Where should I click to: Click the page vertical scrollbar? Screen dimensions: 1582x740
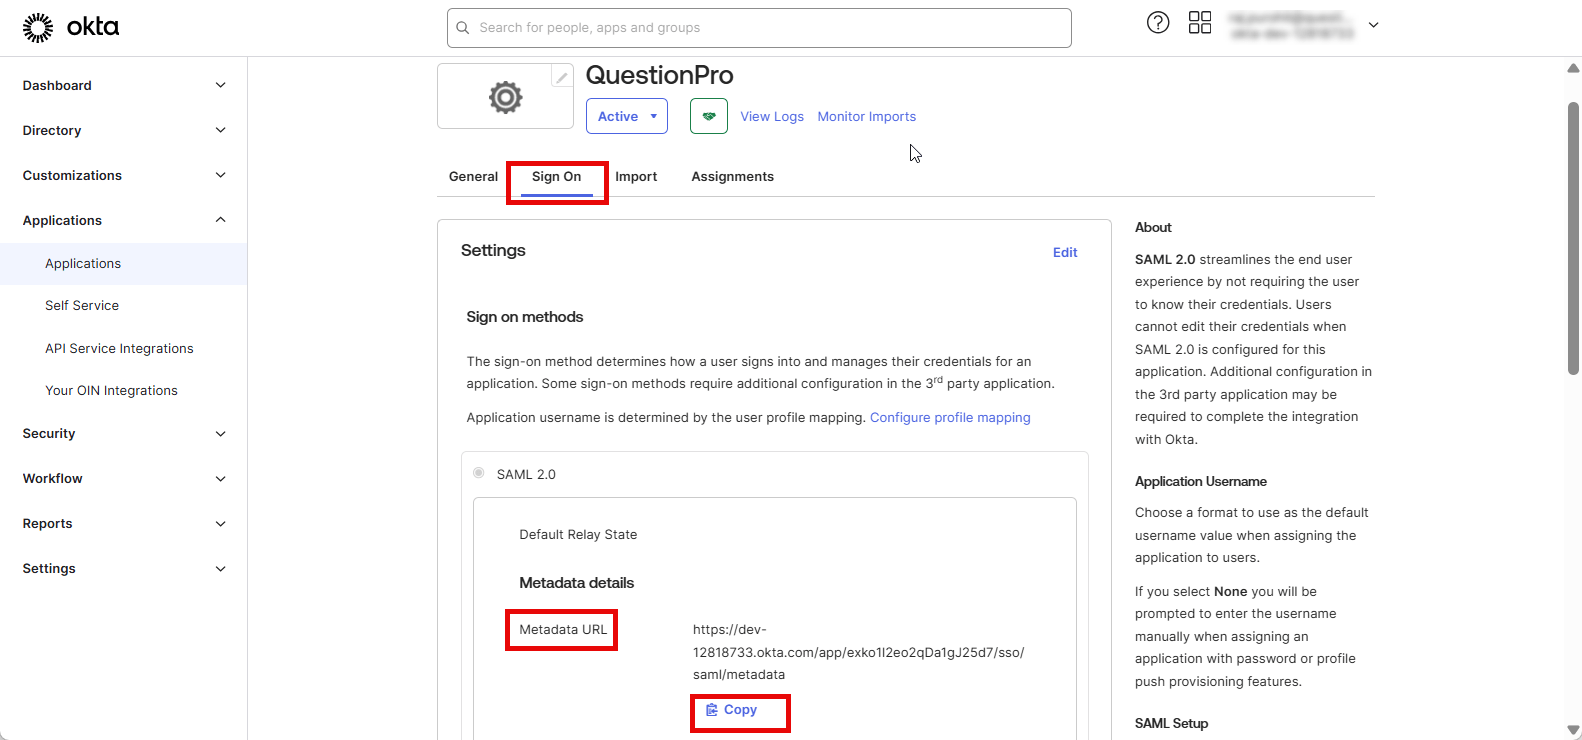[x=1573, y=238]
